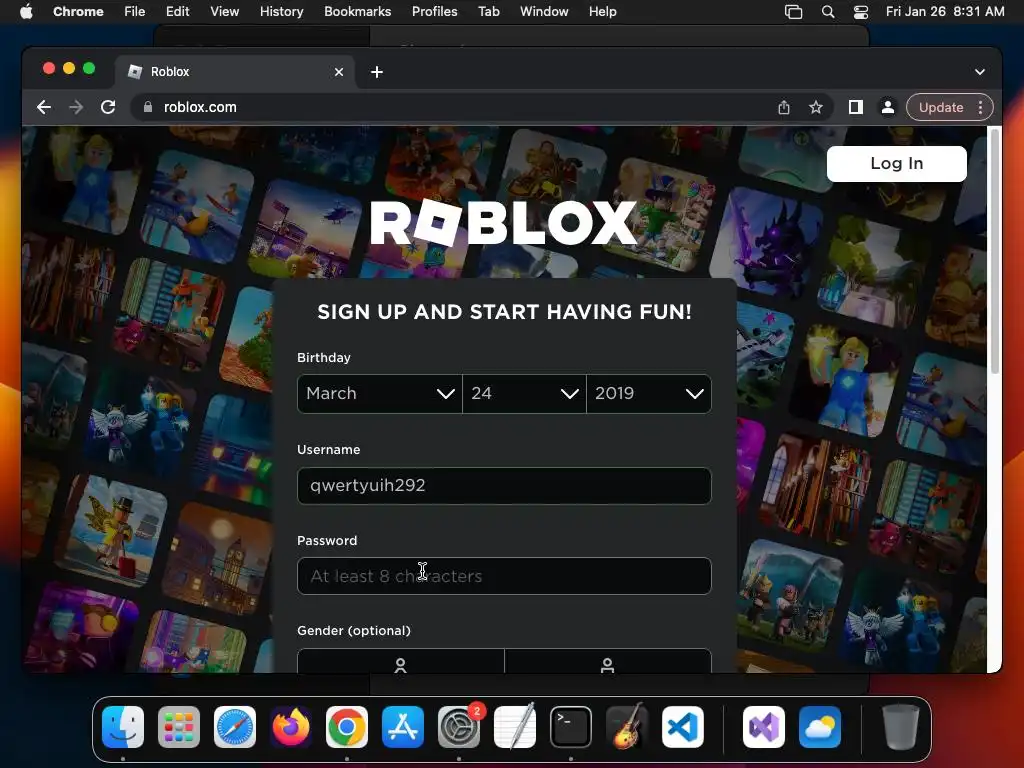
Task: Click the Stage Manager icon in menu bar
Action: [x=793, y=12]
